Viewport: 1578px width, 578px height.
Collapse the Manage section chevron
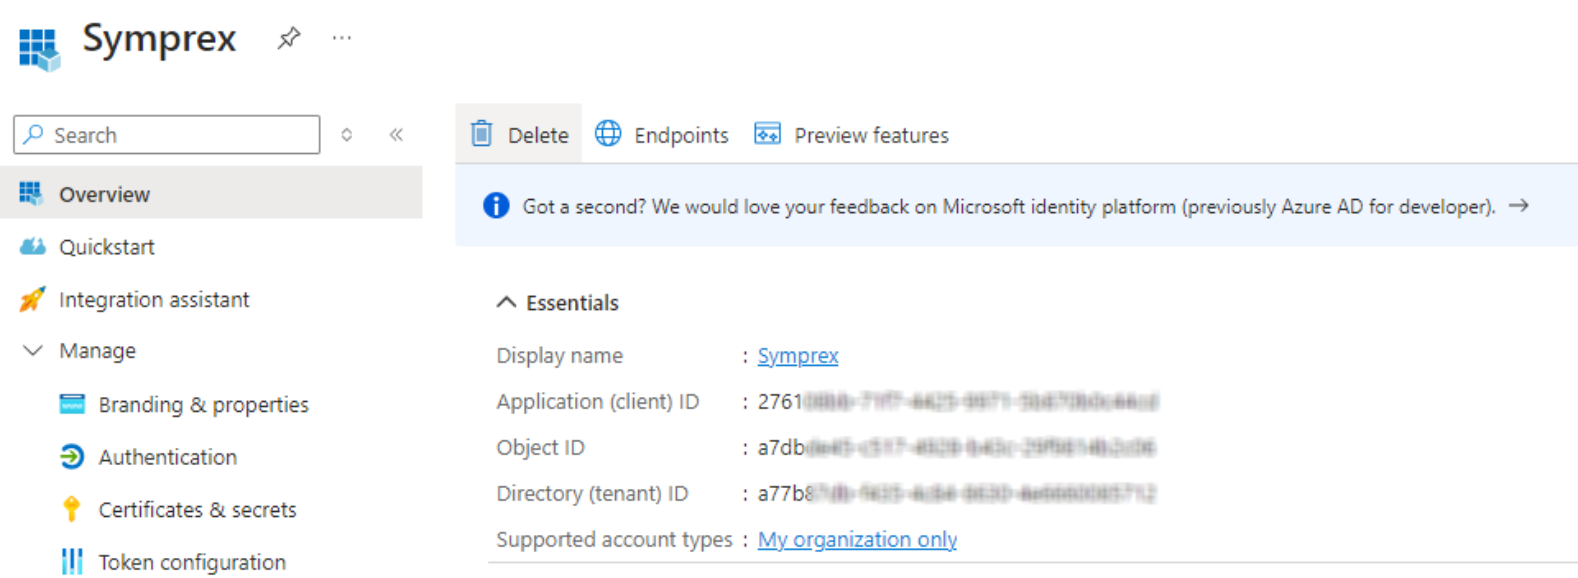[x=33, y=351]
